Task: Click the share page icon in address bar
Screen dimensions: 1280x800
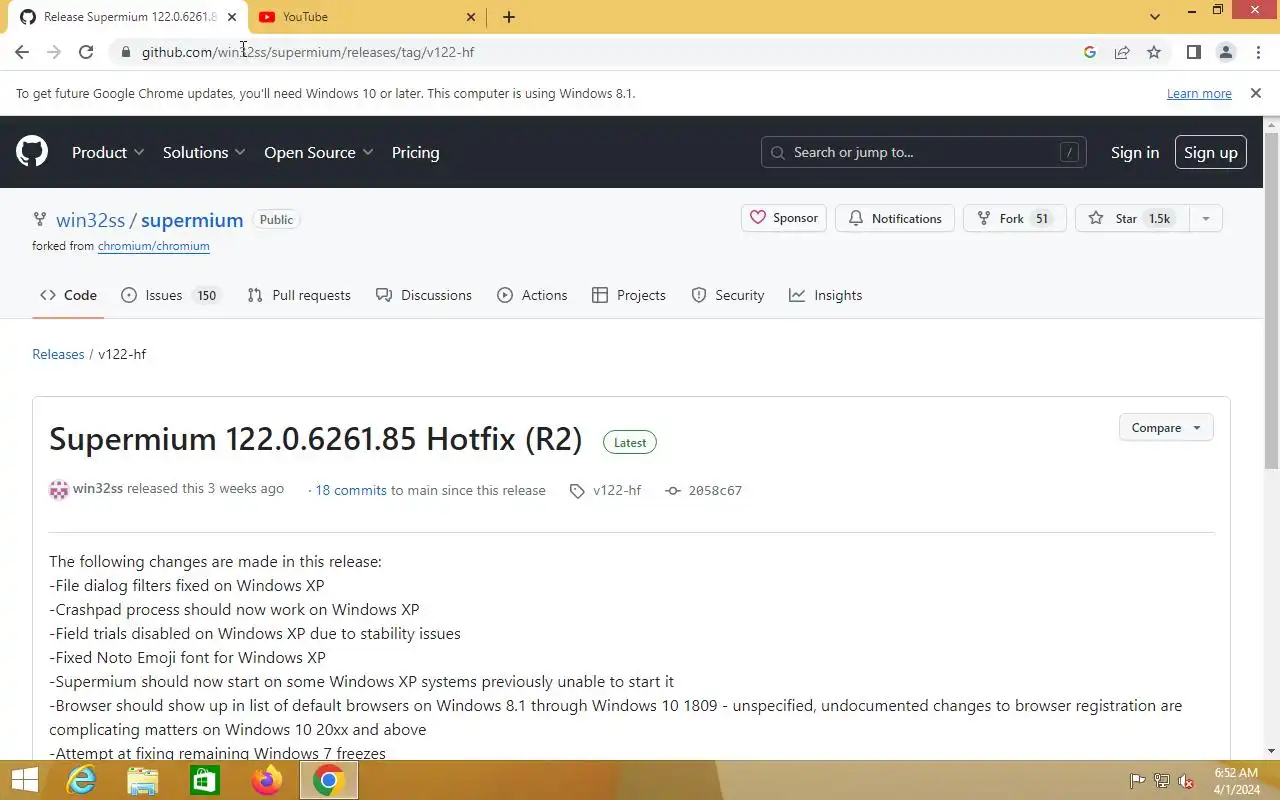Action: (x=1122, y=52)
